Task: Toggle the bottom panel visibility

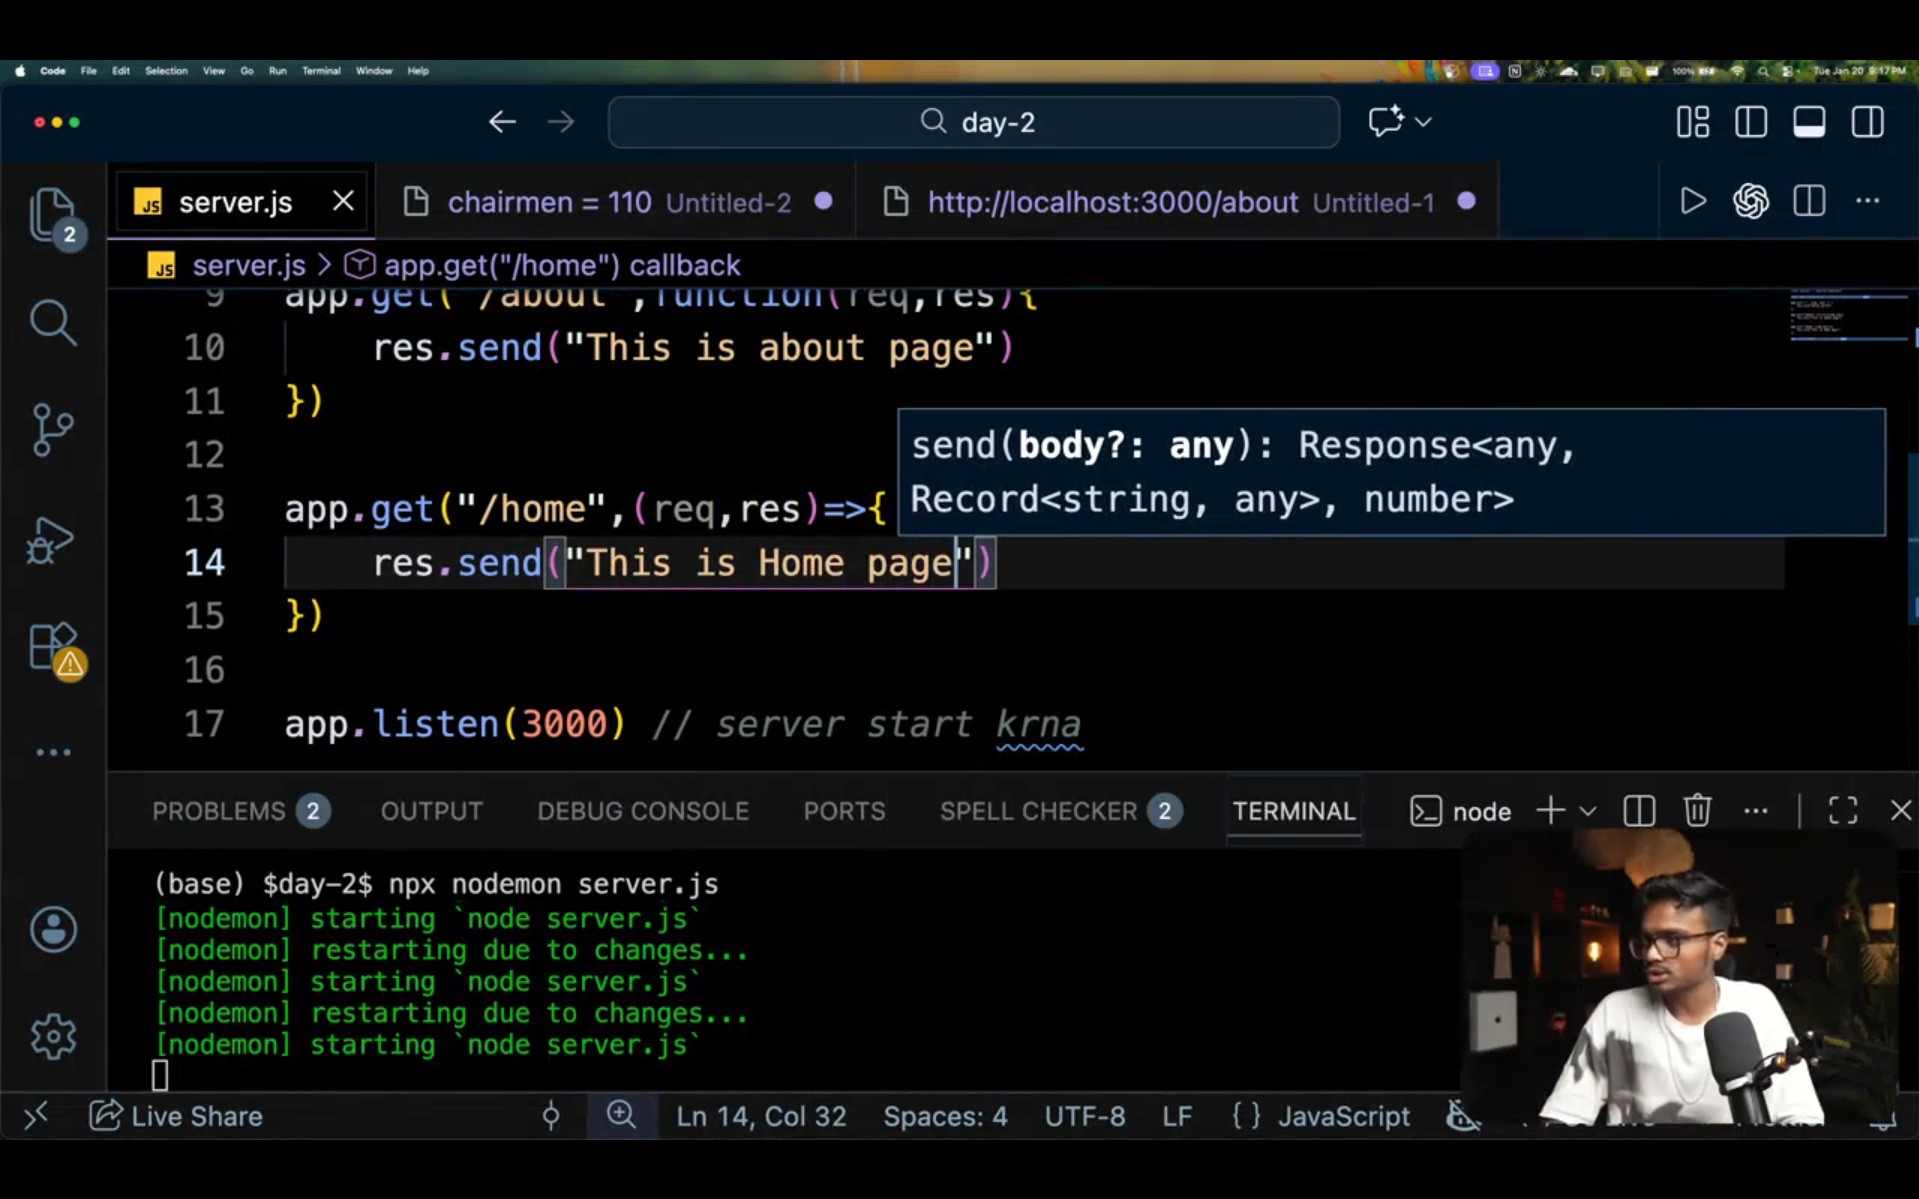Action: (x=1809, y=122)
